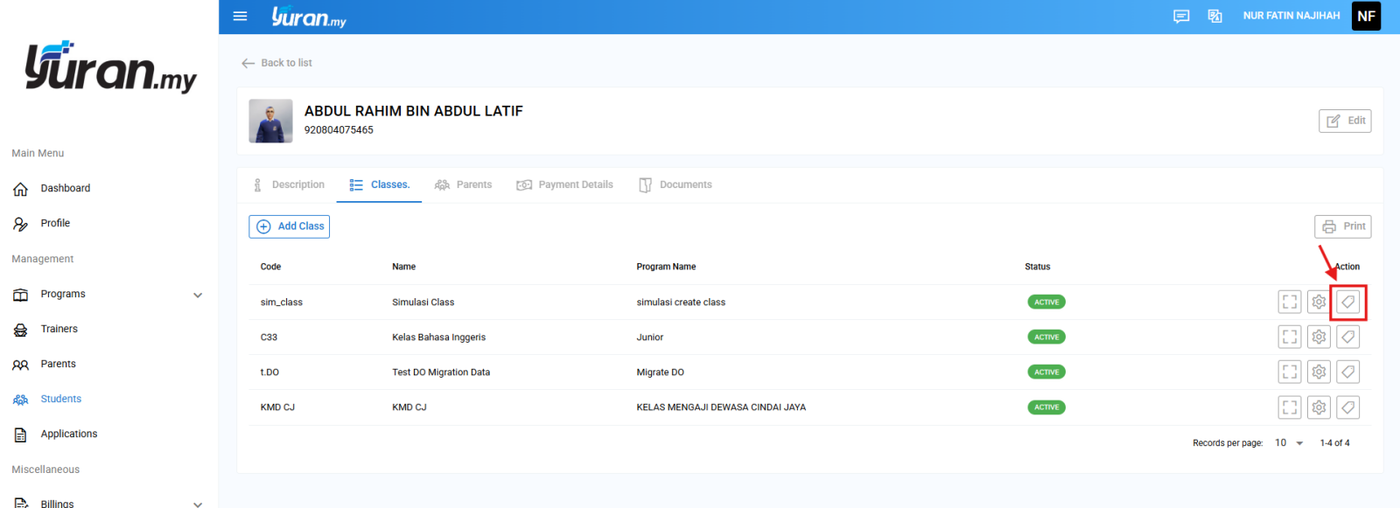Click the student profile photo thumbnail

(271, 121)
